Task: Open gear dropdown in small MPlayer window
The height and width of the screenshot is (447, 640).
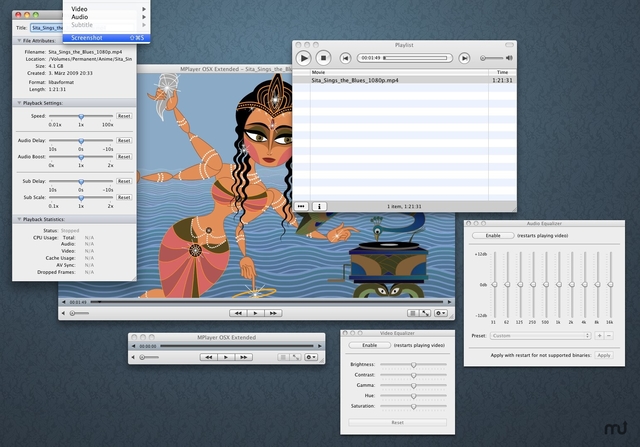Action: (311, 357)
